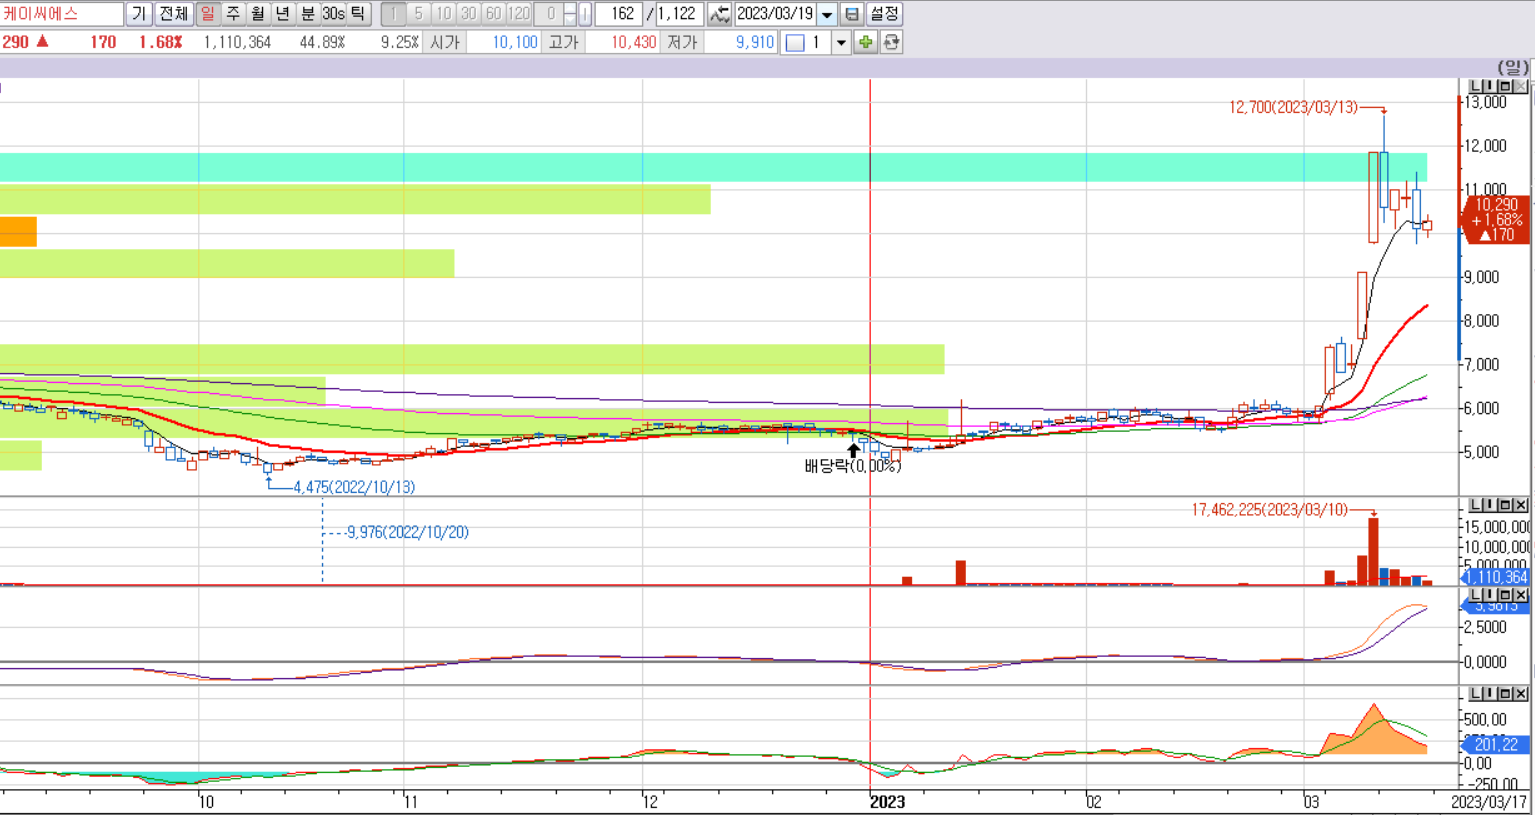Click the candle count field 162

[x=618, y=14]
